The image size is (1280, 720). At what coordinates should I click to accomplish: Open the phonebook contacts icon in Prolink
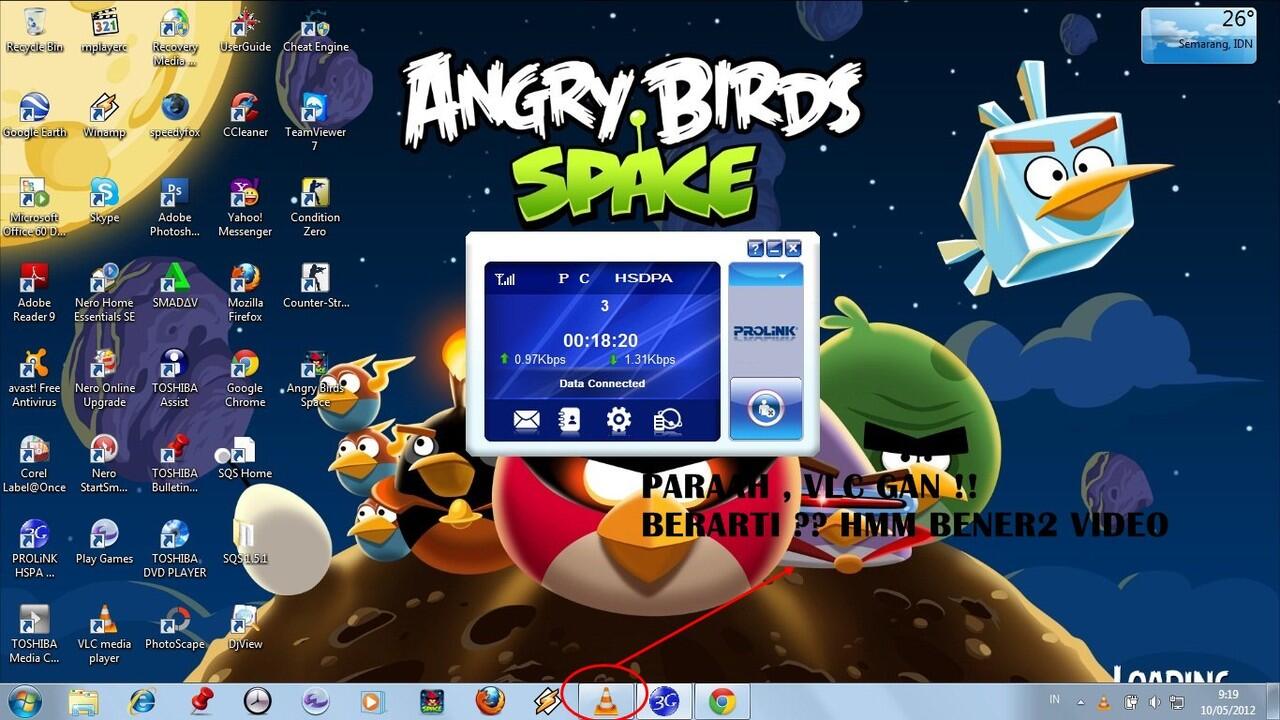click(x=570, y=420)
